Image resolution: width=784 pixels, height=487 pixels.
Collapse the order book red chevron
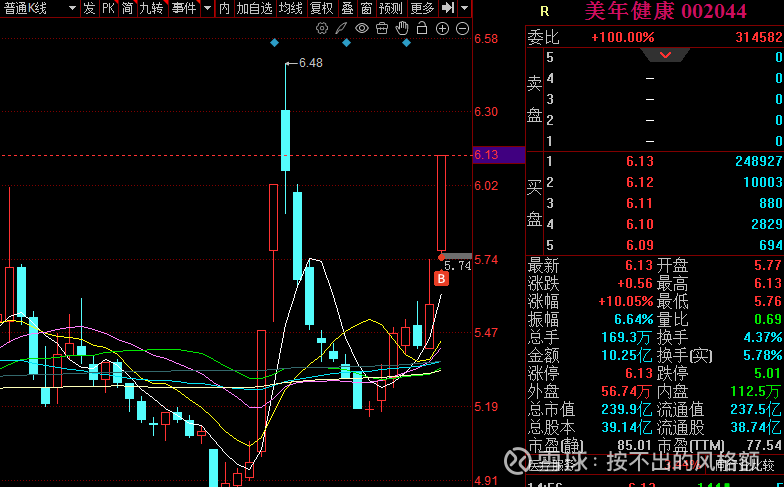(x=666, y=55)
